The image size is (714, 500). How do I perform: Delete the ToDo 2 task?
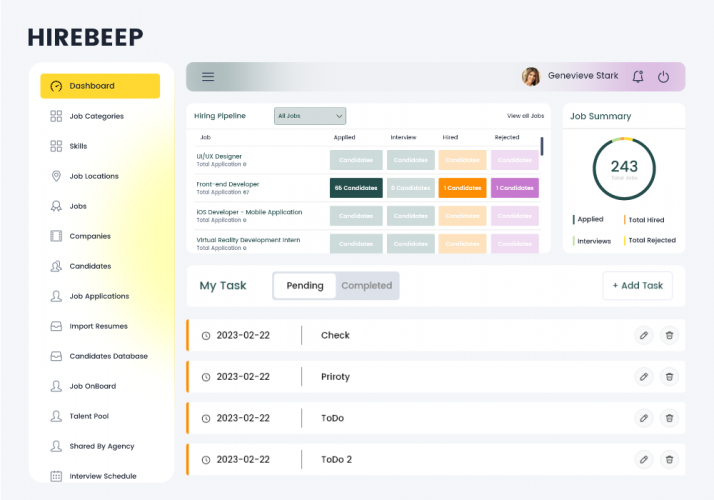[669, 459]
